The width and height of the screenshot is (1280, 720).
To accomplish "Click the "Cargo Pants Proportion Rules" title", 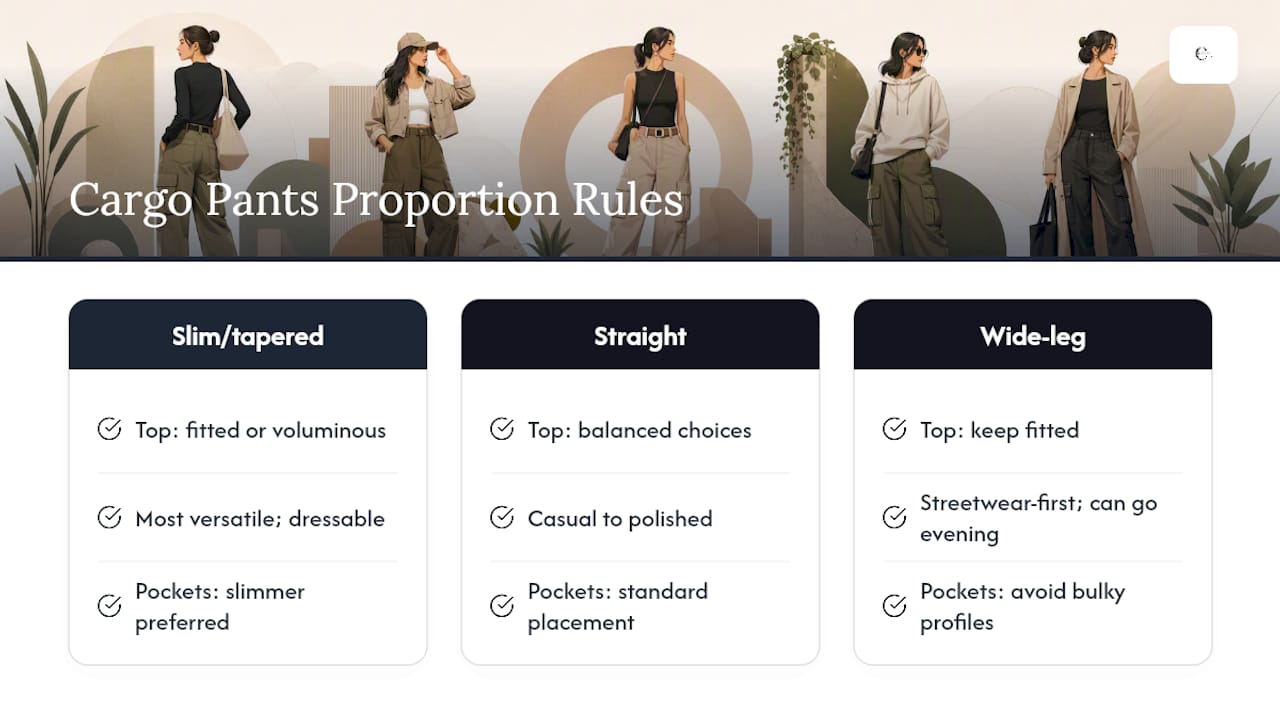I will pyautogui.click(x=376, y=199).
